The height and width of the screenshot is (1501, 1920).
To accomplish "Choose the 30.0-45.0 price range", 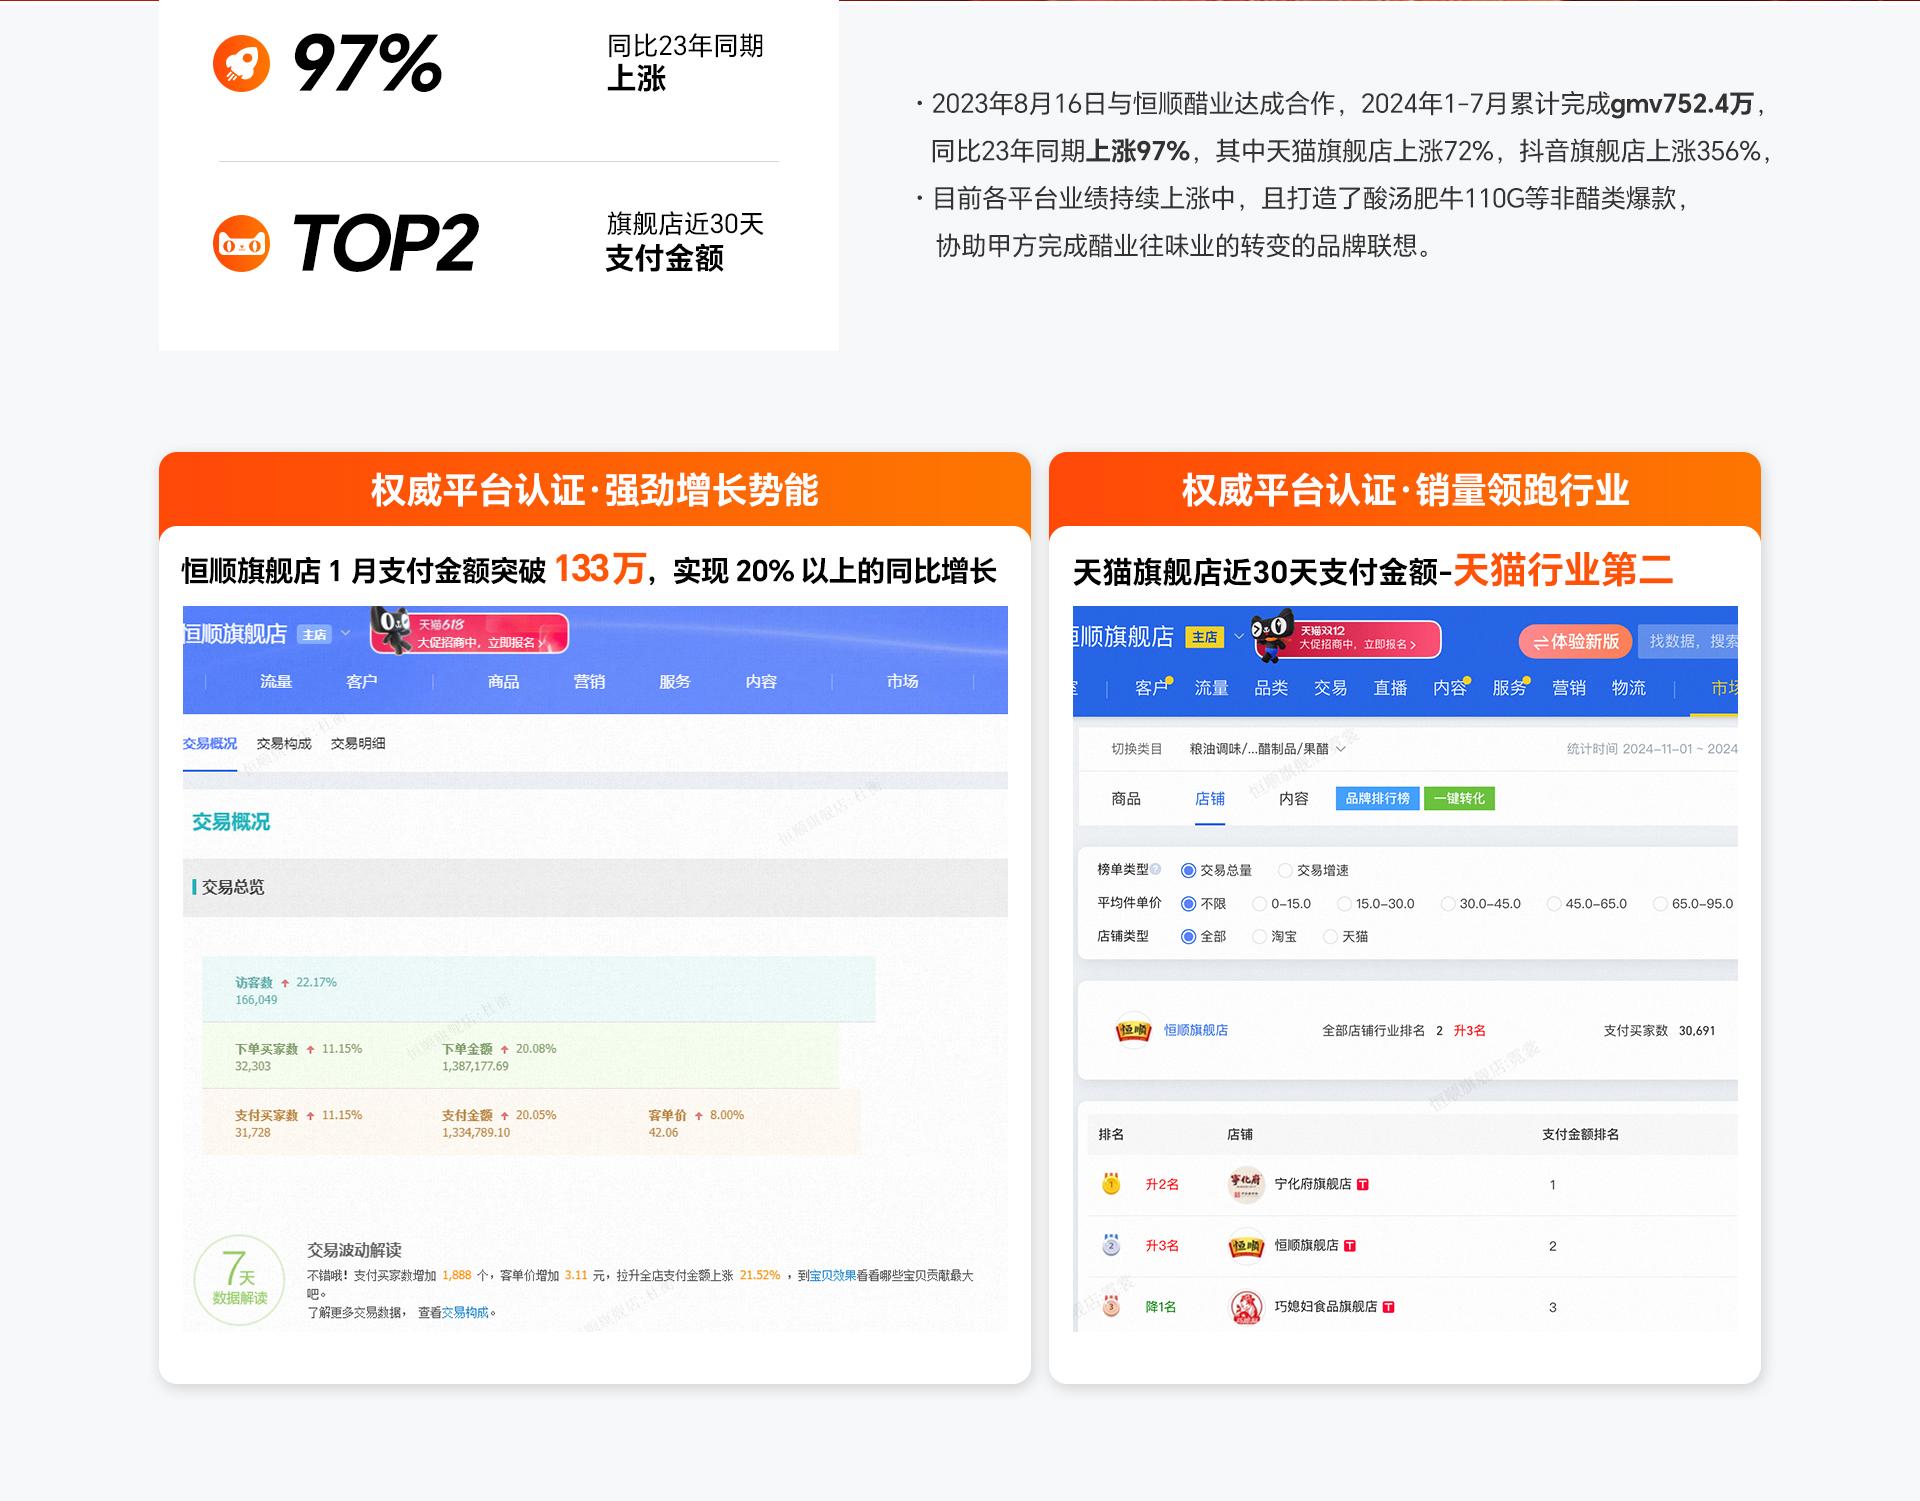I will point(1447,904).
